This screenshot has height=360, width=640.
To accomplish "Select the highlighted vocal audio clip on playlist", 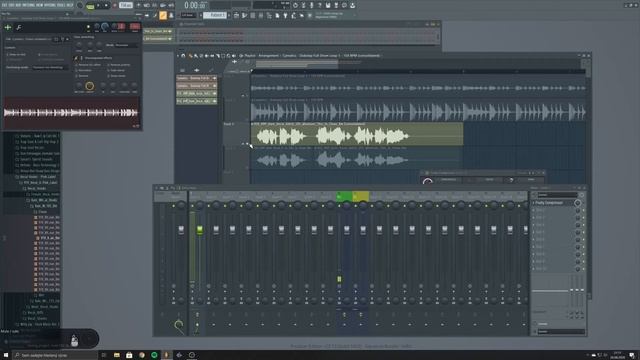I will (357, 134).
